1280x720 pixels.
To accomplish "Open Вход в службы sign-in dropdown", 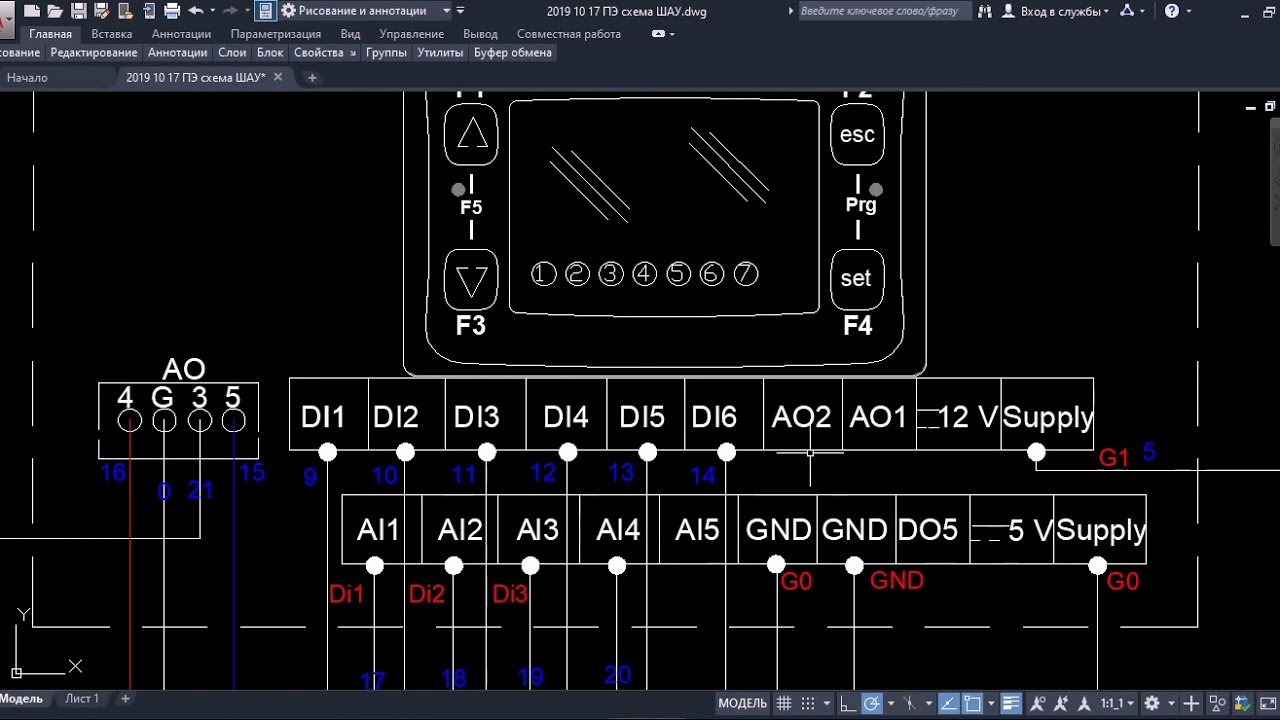I will coord(1056,11).
